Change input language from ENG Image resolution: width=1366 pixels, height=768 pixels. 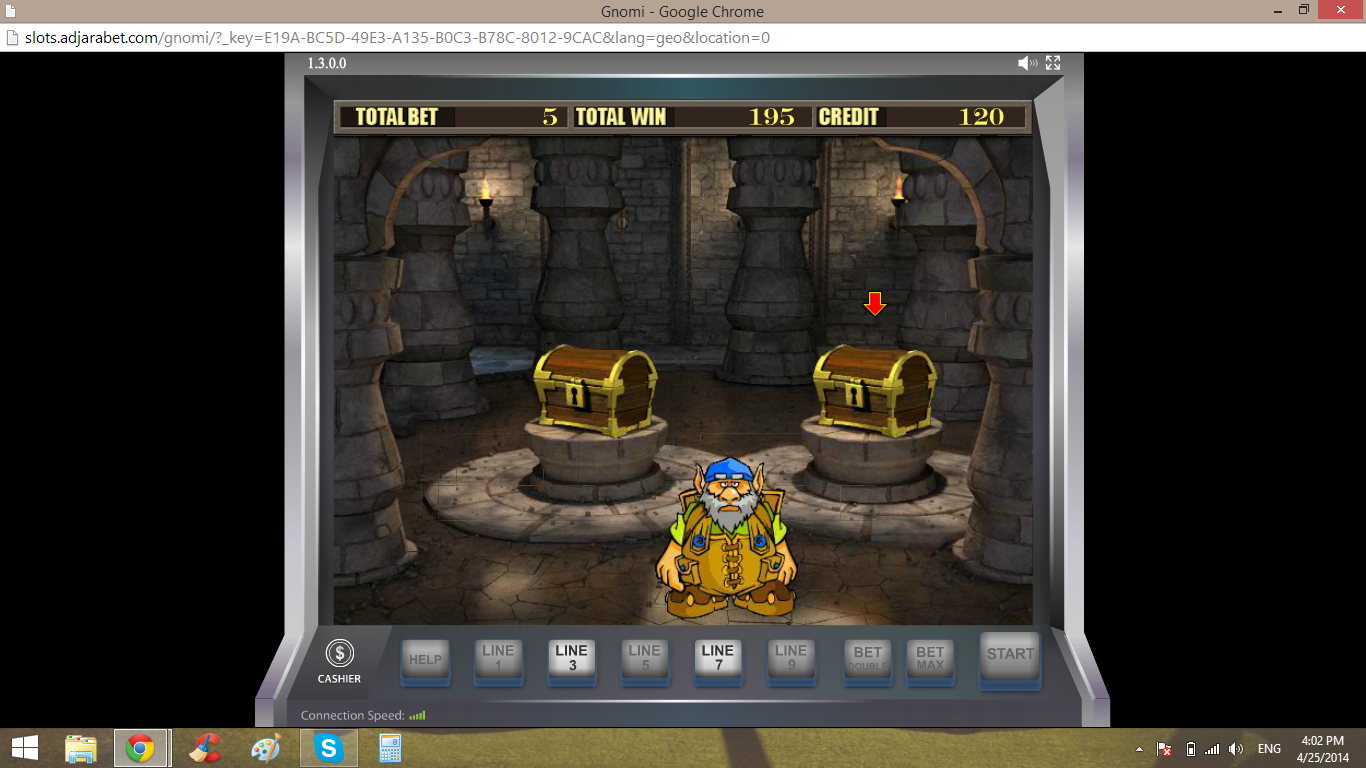click(1269, 749)
